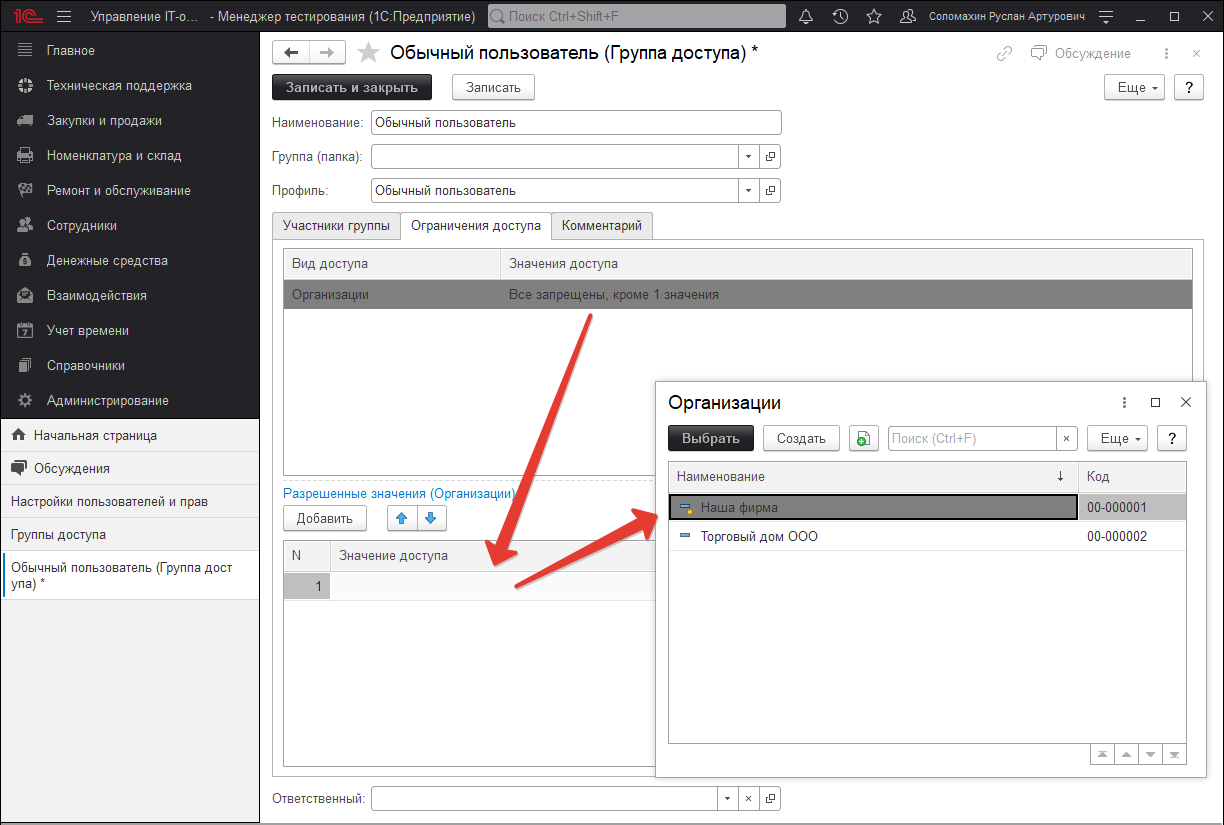Copy link using the chain icon near Обсуждение

(x=1003, y=53)
